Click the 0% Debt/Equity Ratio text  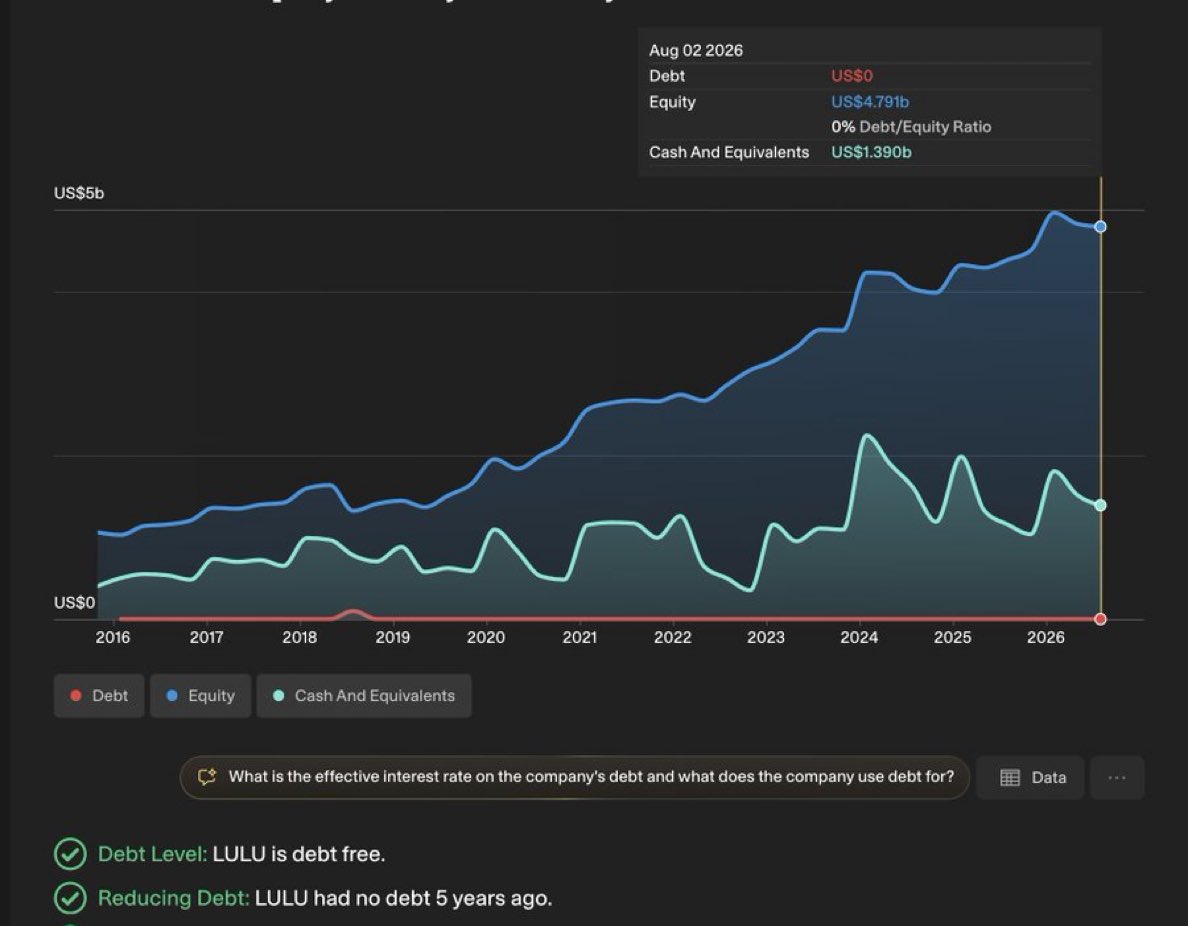pos(911,127)
